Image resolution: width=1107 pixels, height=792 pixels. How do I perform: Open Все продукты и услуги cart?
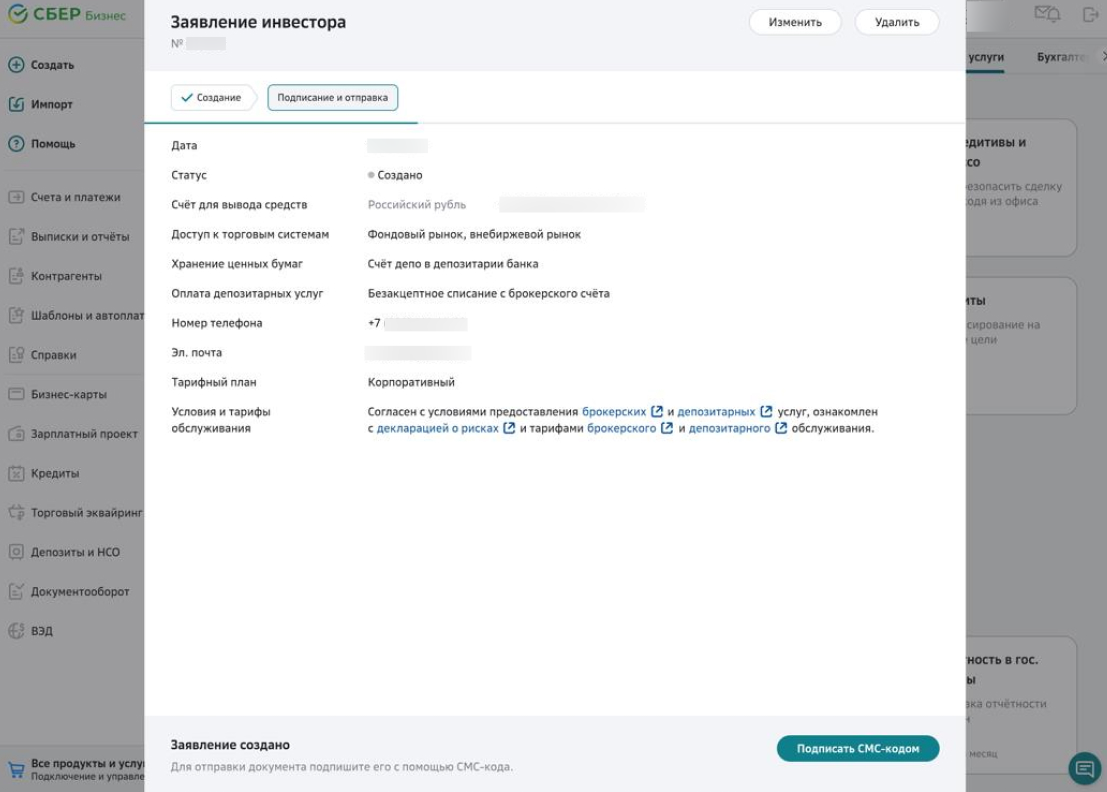16,769
